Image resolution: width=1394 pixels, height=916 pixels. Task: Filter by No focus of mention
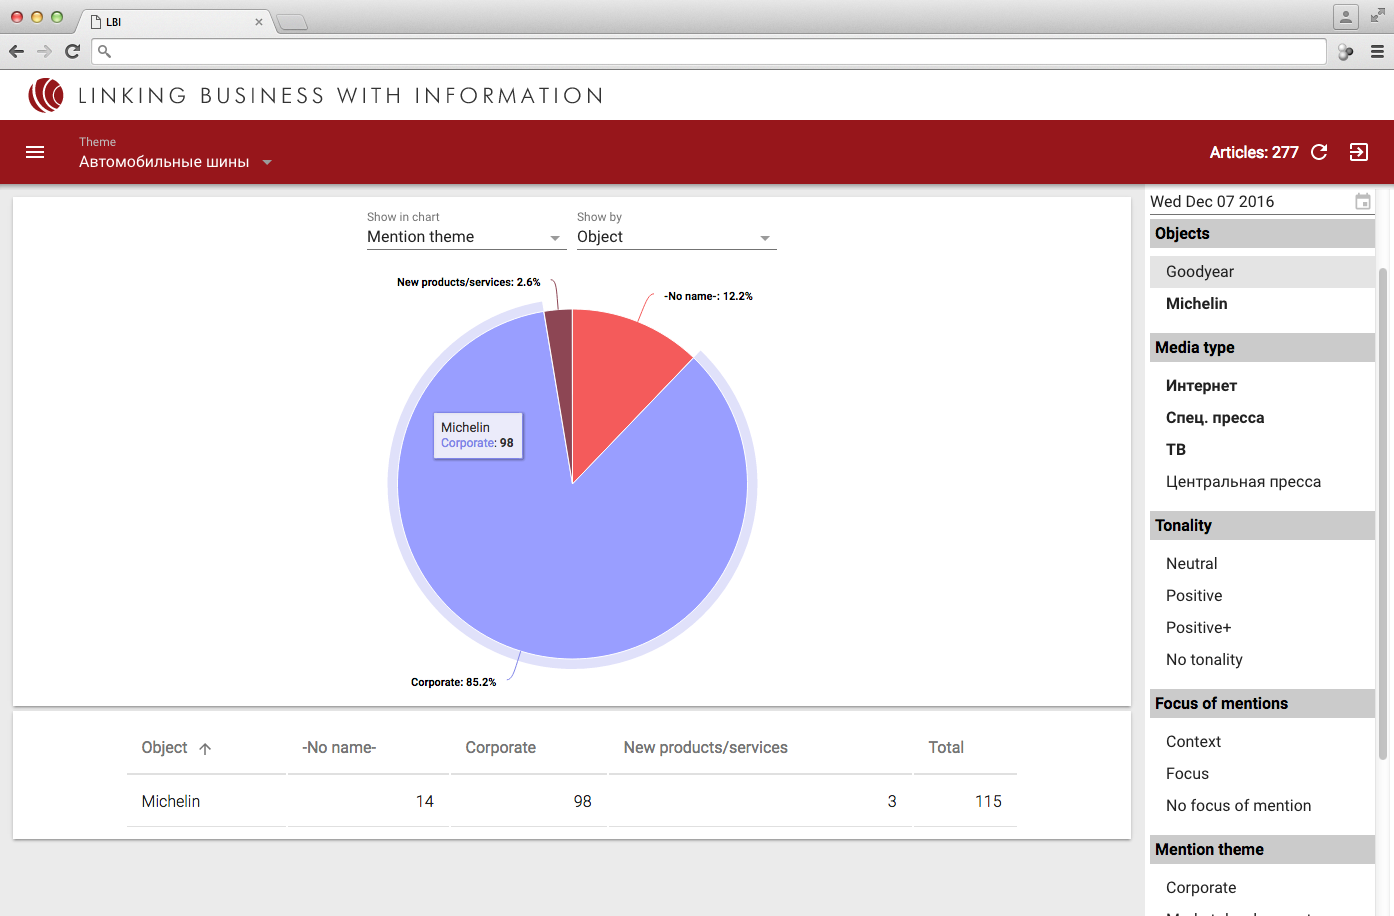pyautogui.click(x=1262, y=806)
